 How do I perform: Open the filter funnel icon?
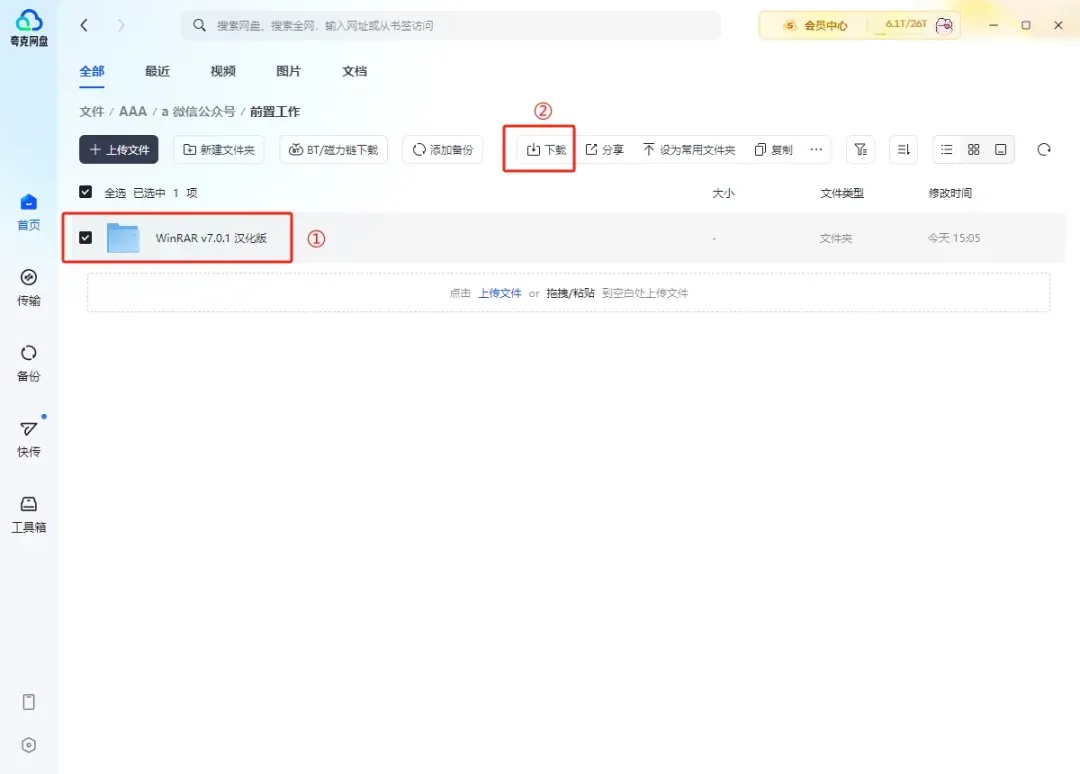point(860,149)
